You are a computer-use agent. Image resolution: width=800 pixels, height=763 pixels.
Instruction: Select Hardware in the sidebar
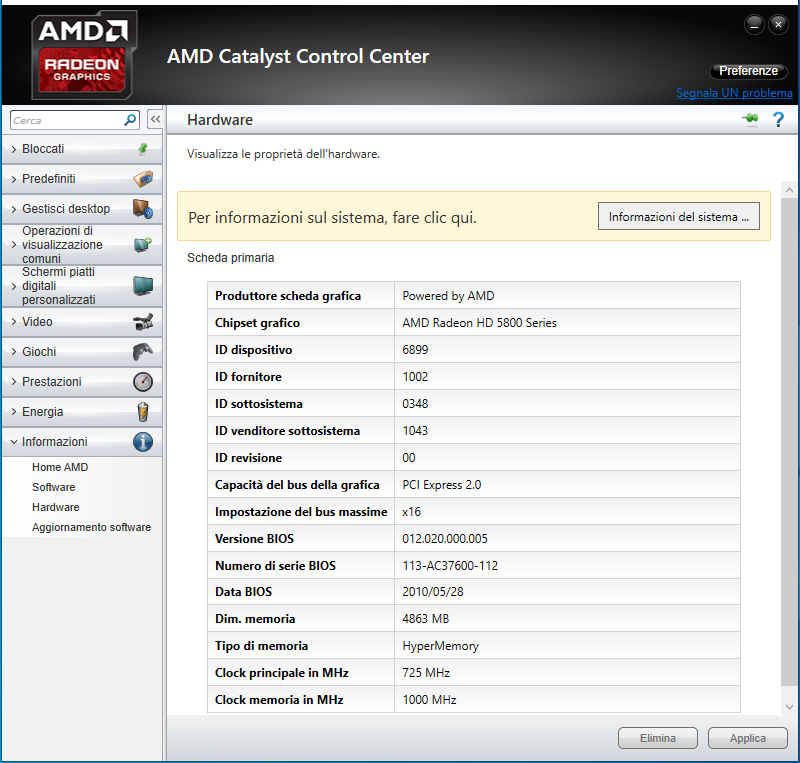(56, 507)
